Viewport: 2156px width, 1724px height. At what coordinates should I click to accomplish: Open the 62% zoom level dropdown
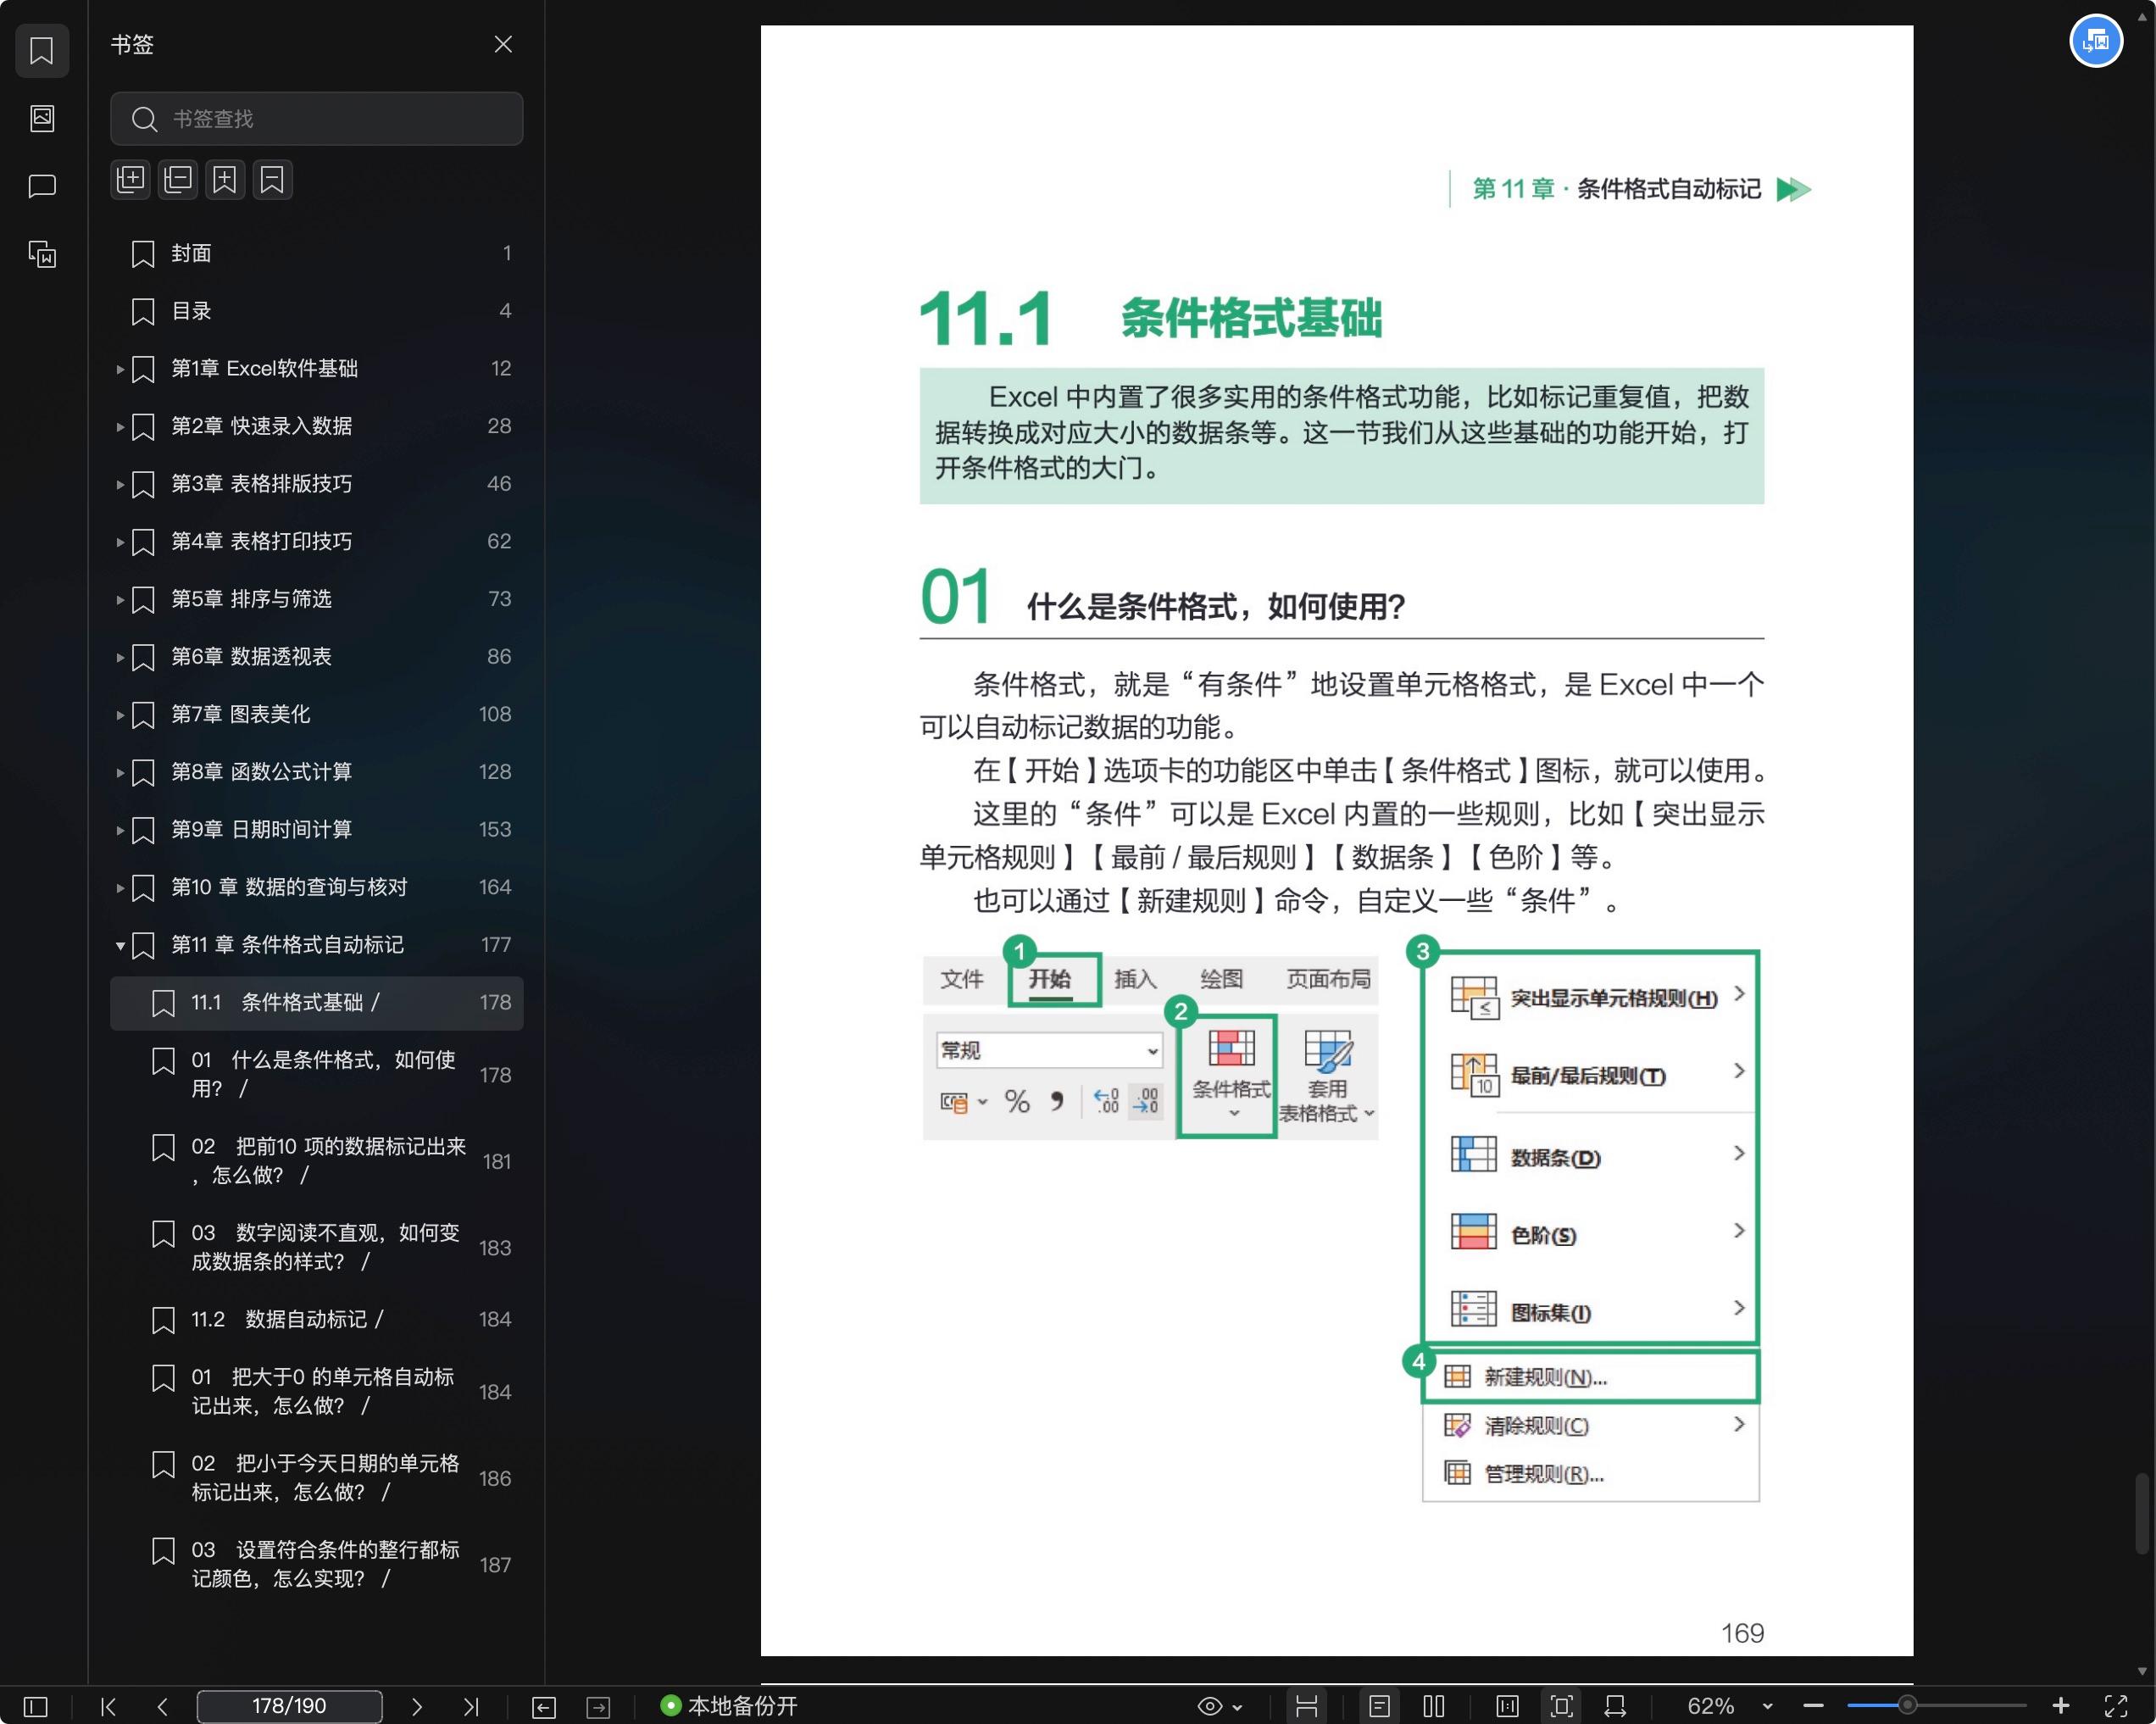[1767, 1706]
